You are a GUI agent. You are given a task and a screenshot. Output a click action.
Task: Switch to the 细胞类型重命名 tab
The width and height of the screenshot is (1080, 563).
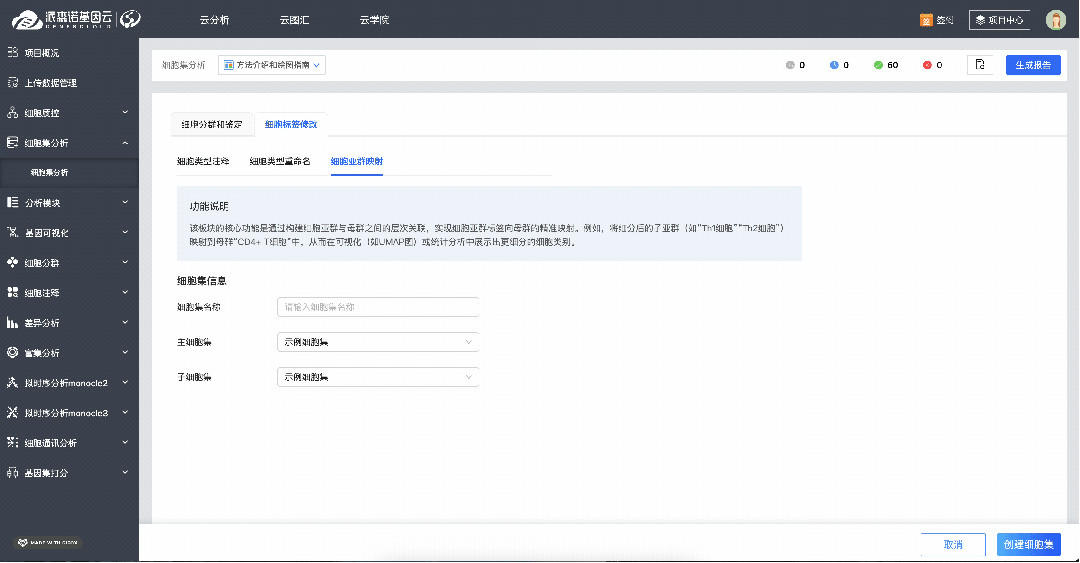pyautogui.click(x=280, y=161)
